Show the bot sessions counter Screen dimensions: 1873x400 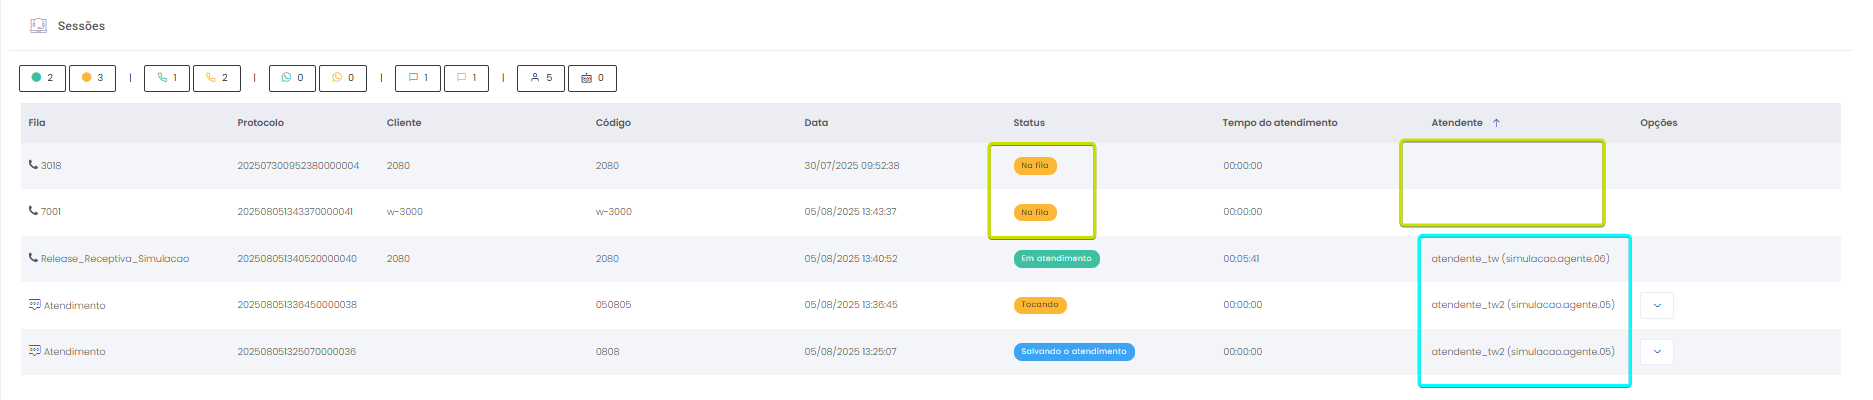[x=592, y=78]
